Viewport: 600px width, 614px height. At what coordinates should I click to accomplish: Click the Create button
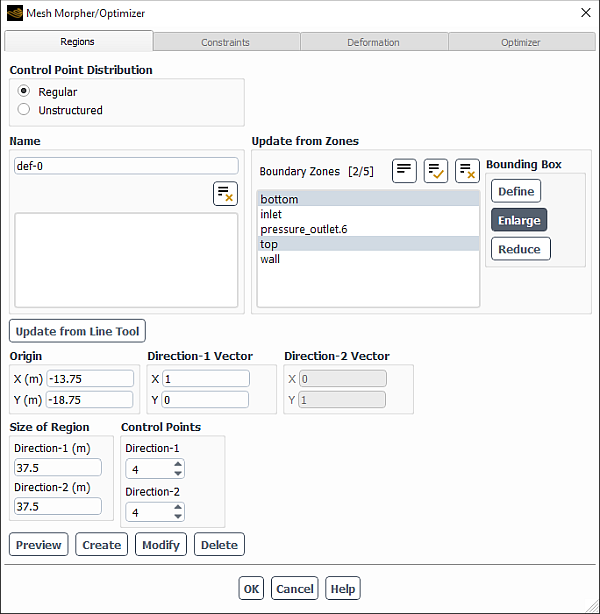coord(101,544)
